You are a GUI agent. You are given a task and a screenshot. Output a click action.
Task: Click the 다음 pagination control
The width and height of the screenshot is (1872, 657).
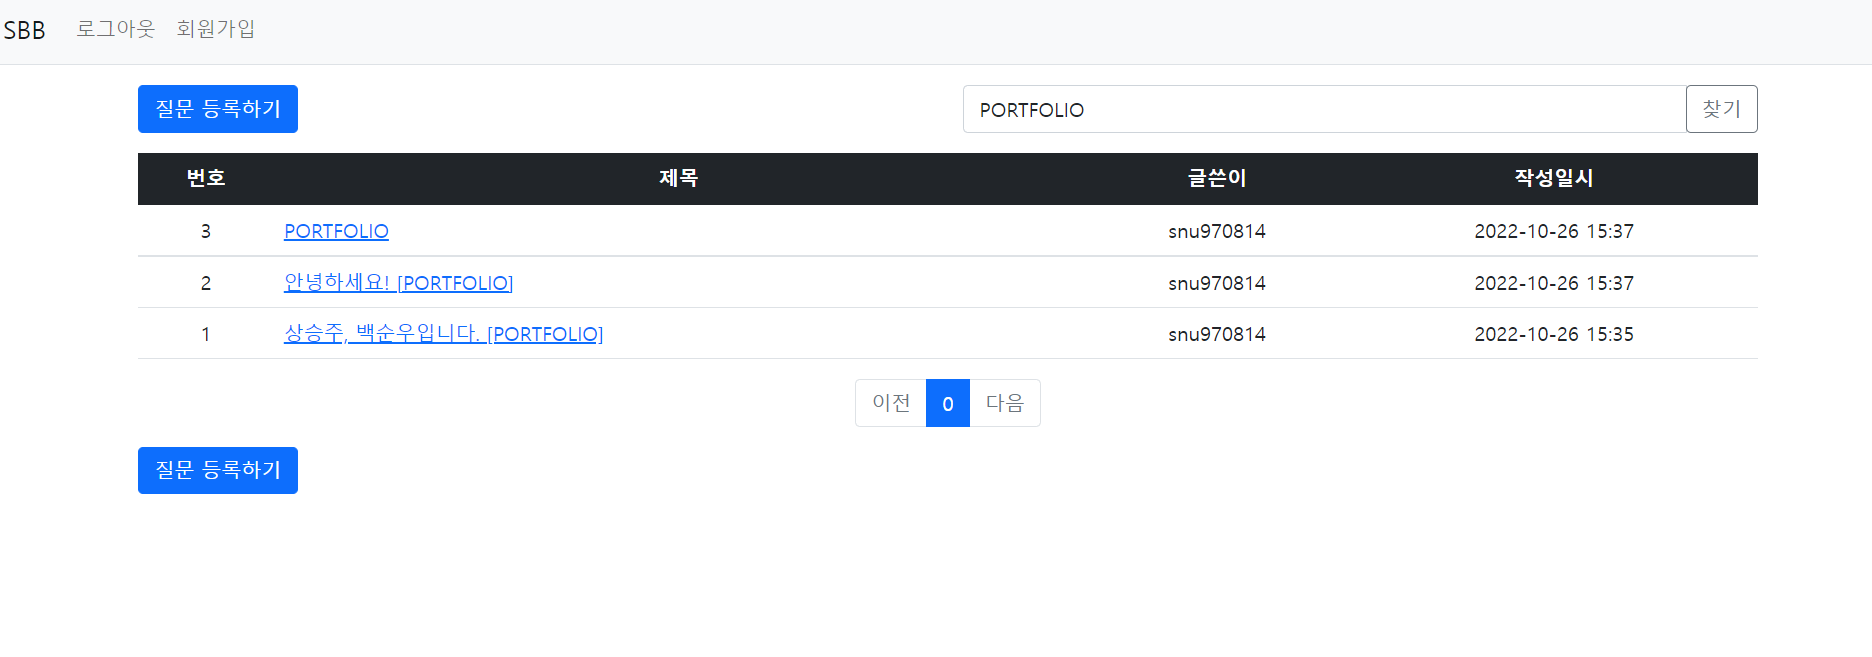1005,403
